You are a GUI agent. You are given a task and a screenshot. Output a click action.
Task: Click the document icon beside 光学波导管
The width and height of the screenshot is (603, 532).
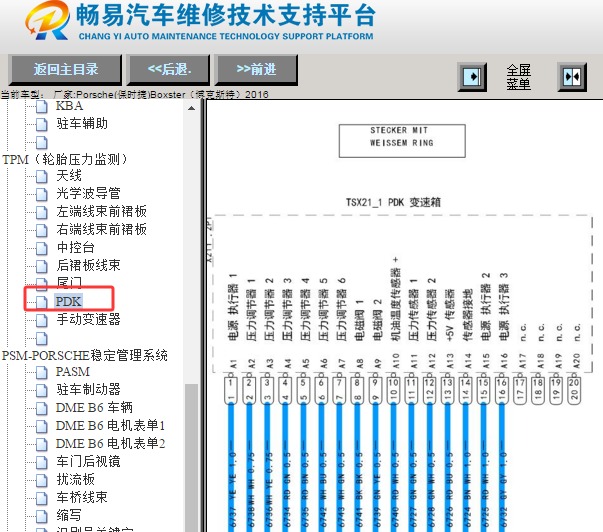click(x=42, y=194)
